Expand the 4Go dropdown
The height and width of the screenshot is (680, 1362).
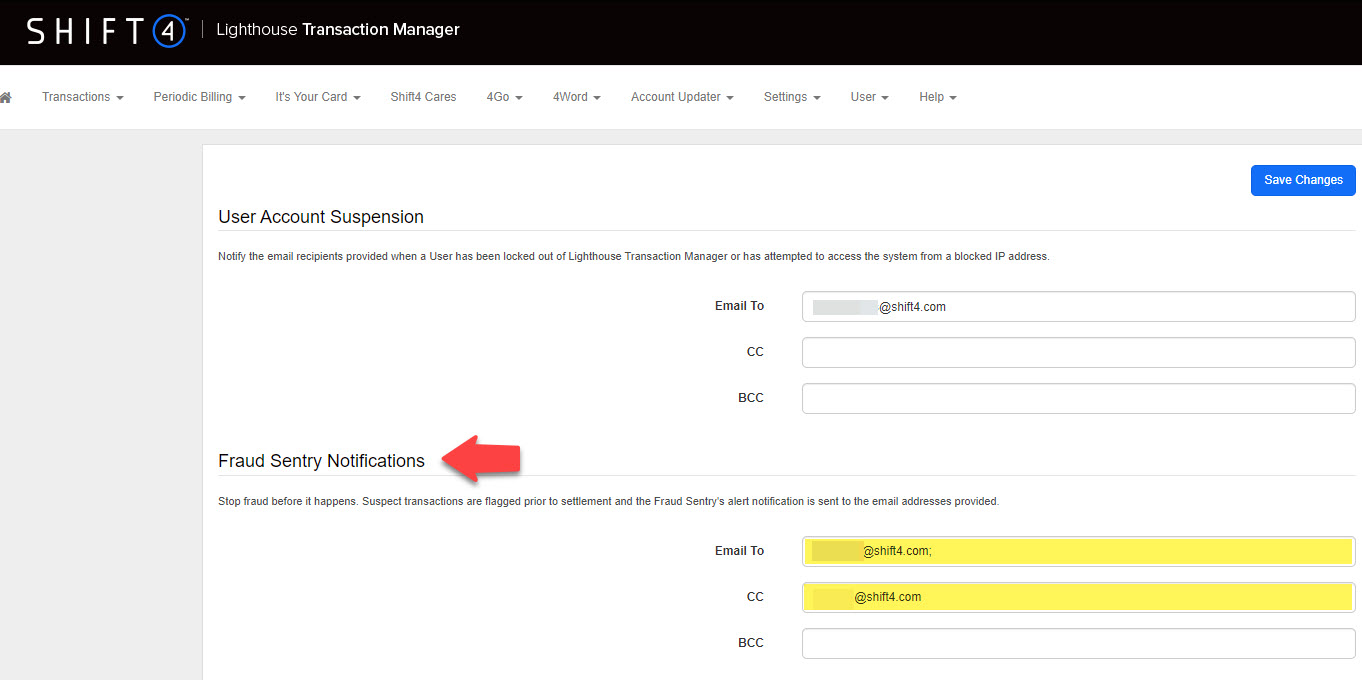tap(504, 97)
